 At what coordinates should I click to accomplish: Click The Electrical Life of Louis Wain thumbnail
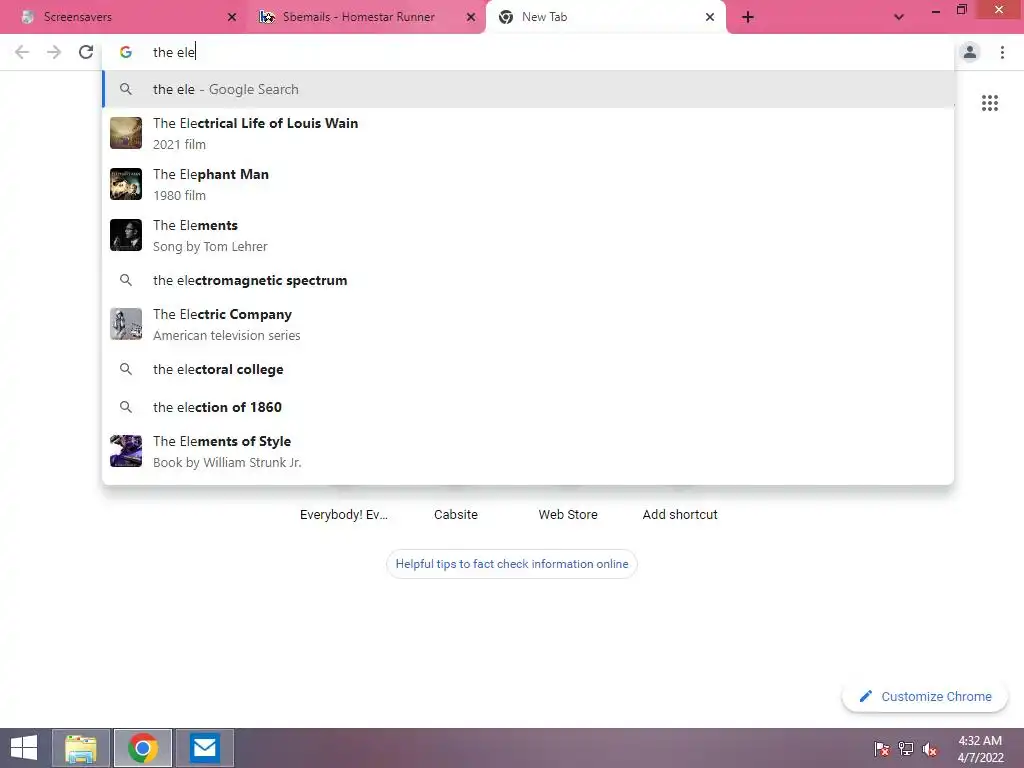[126, 133]
